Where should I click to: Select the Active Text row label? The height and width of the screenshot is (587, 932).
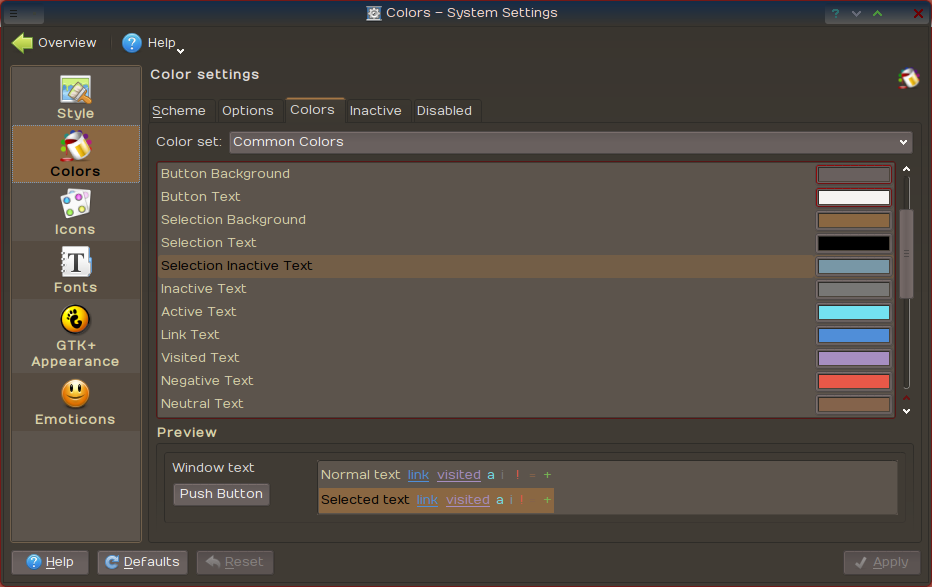[199, 312]
